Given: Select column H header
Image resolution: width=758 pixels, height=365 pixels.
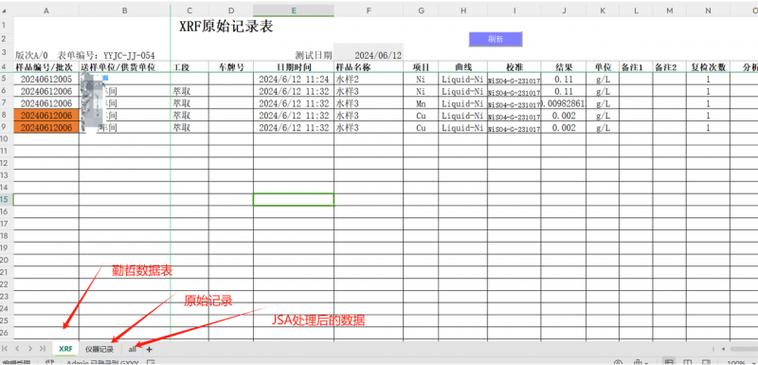Looking at the screenshot, I should coord(463,10).
